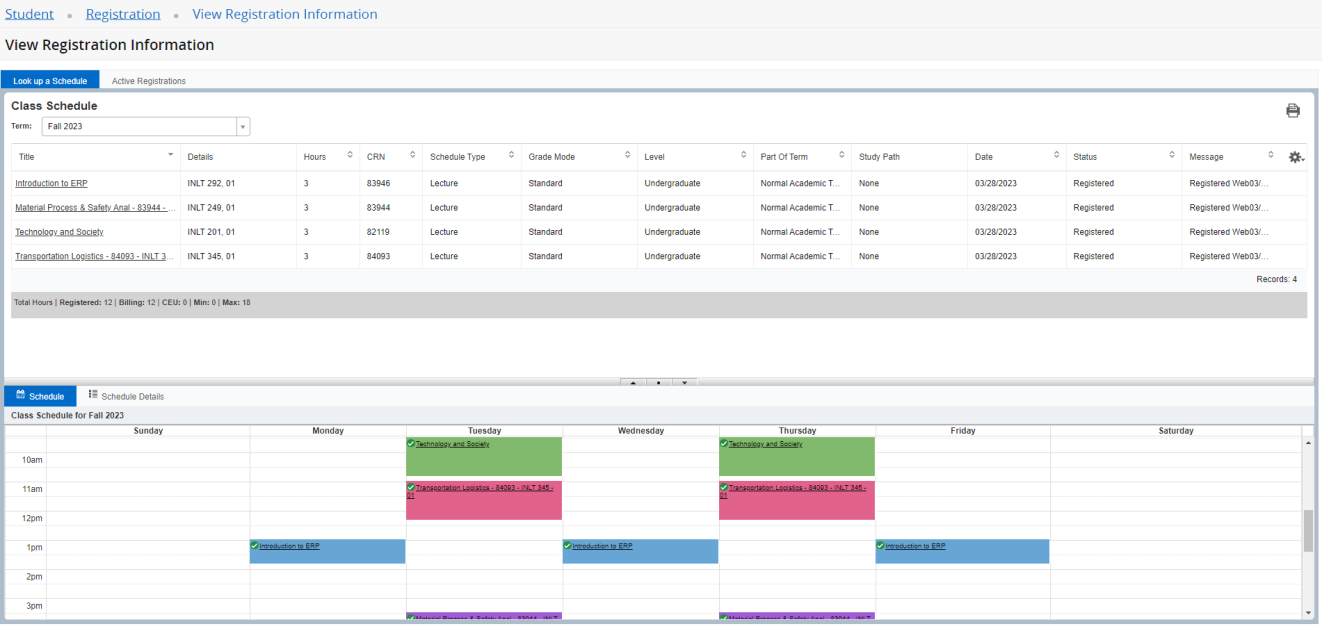Switch to the Active Registrations tab
Viewport: 1322px width, 625px height.
pyautogui.click(x=148, y=81)
